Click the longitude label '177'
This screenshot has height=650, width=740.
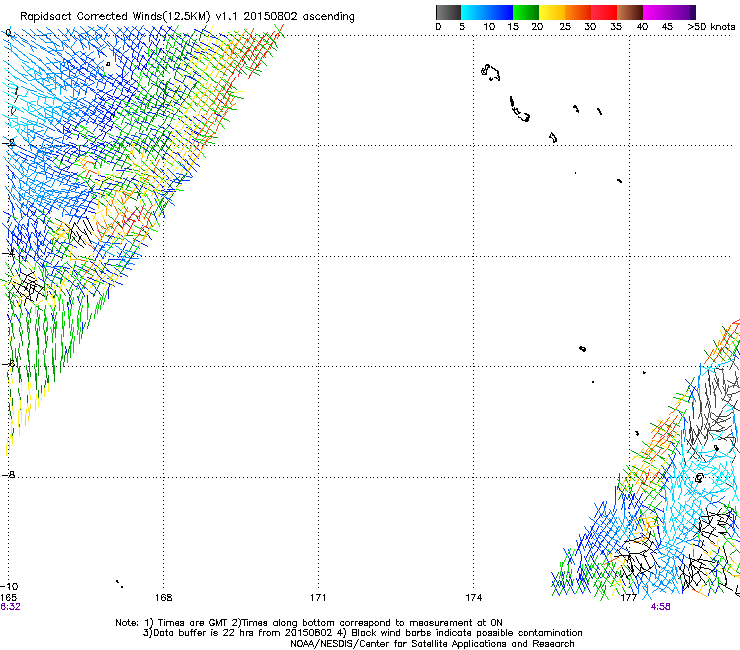coord(629,598)
